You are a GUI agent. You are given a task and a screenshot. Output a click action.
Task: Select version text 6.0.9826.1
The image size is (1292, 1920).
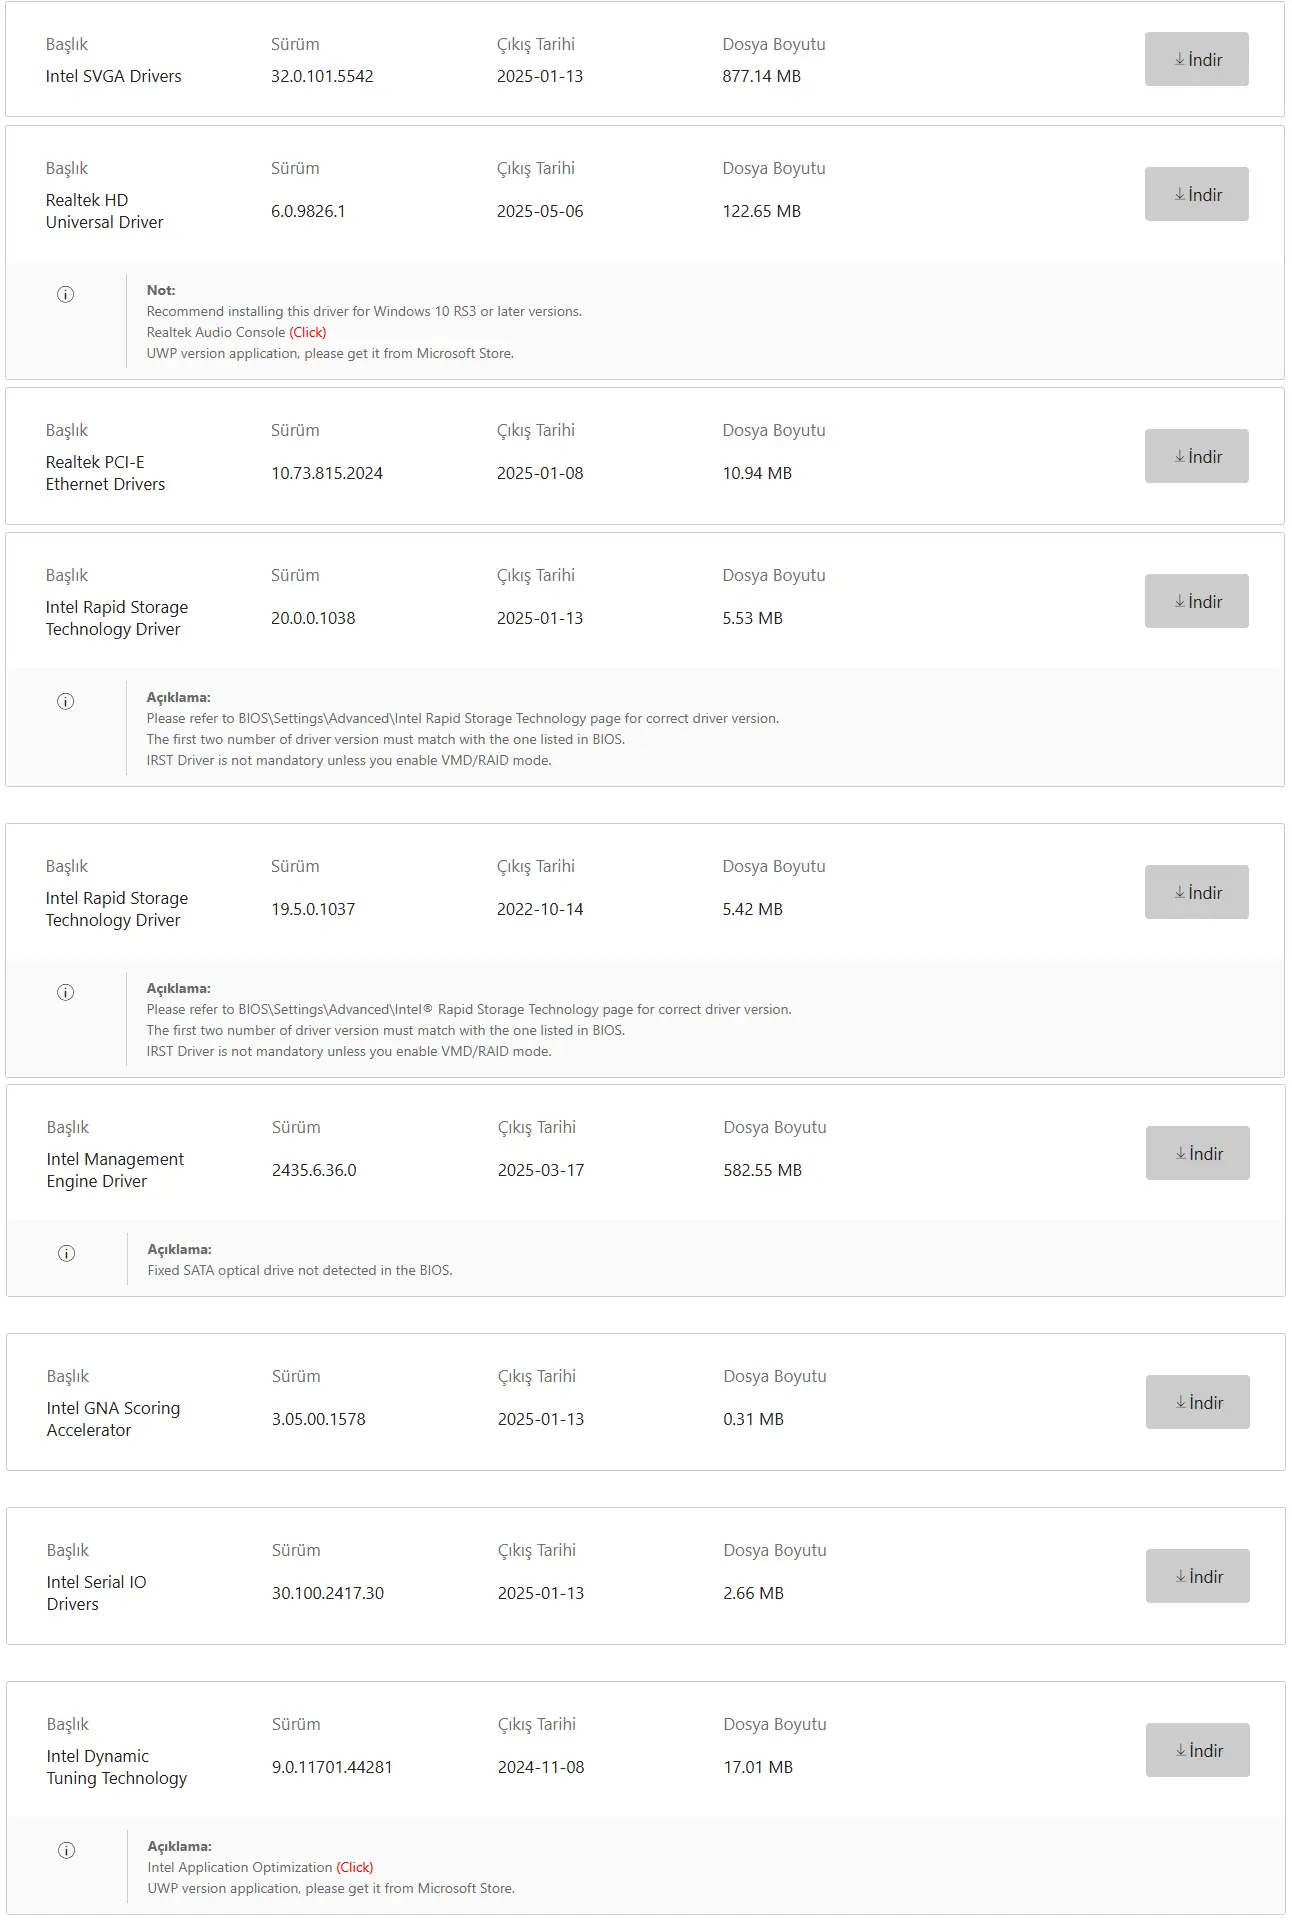click(x=308, y=211)
